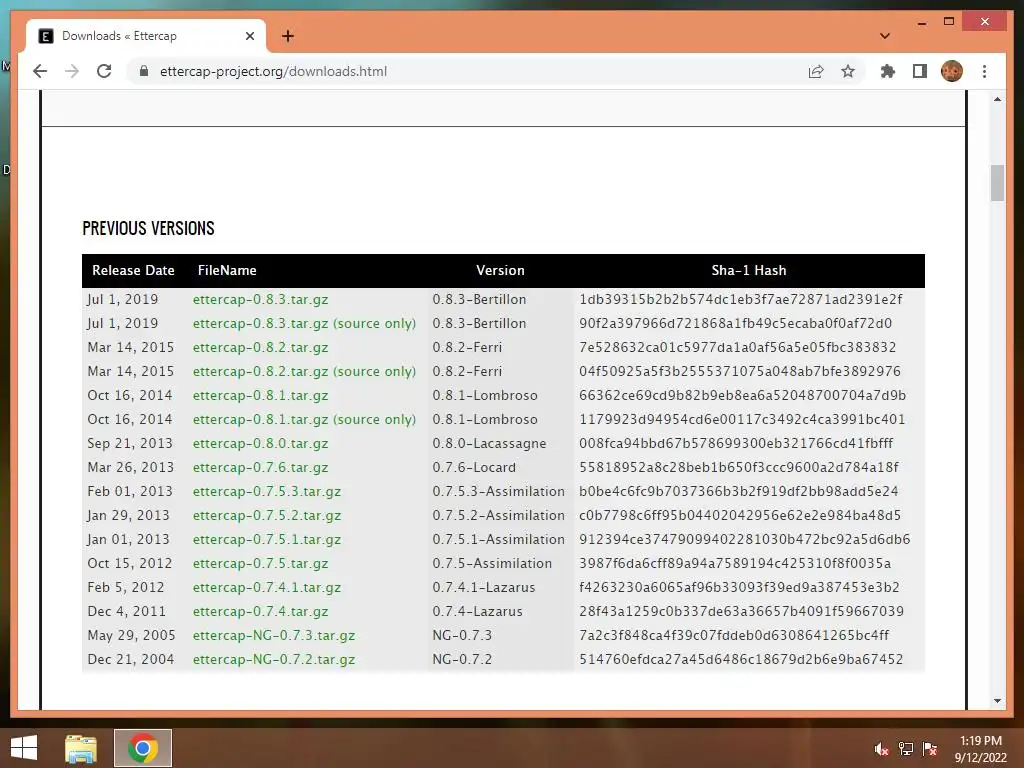Select date May 29, 2005
This screenshot has height=768, width=1024.
pos(131,635)
